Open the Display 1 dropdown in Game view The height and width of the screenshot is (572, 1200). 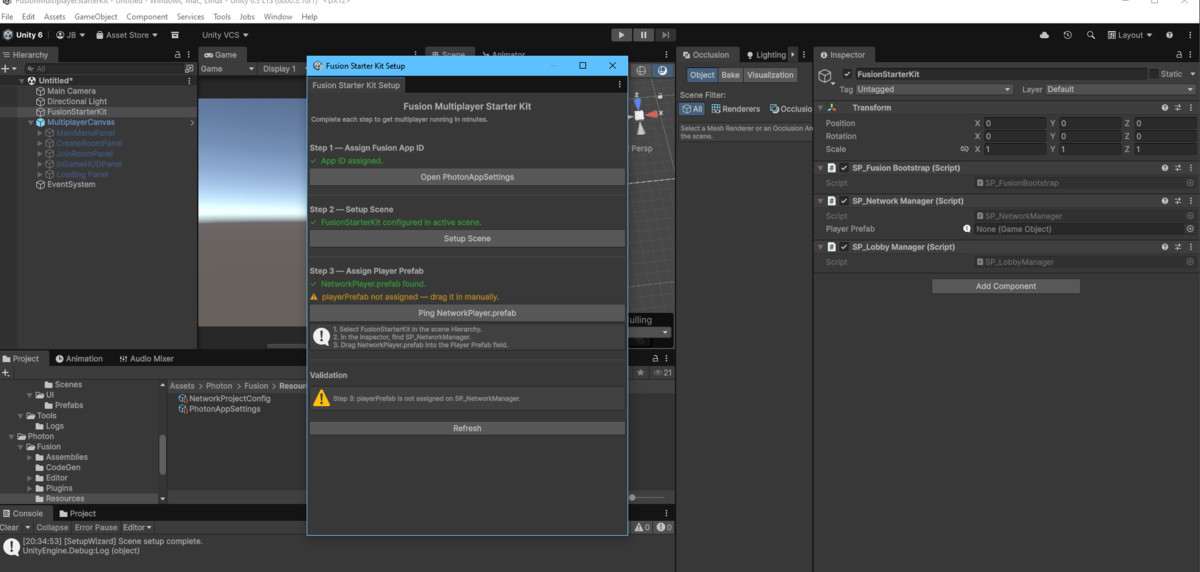(x=283, y=69)
